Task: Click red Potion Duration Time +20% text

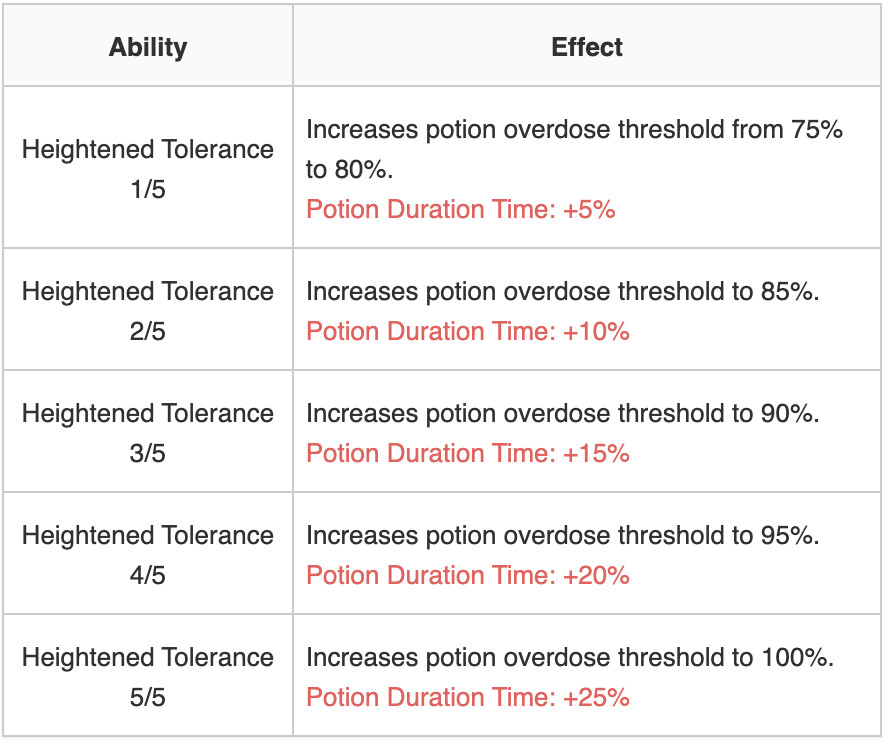Action: click(467, 575)
